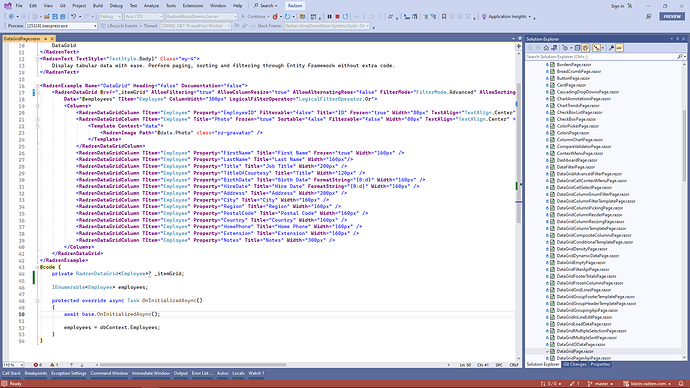The image size is (690, 388).
Task: Click the Navigate Backward icon
Action: (x=11, y=17)
